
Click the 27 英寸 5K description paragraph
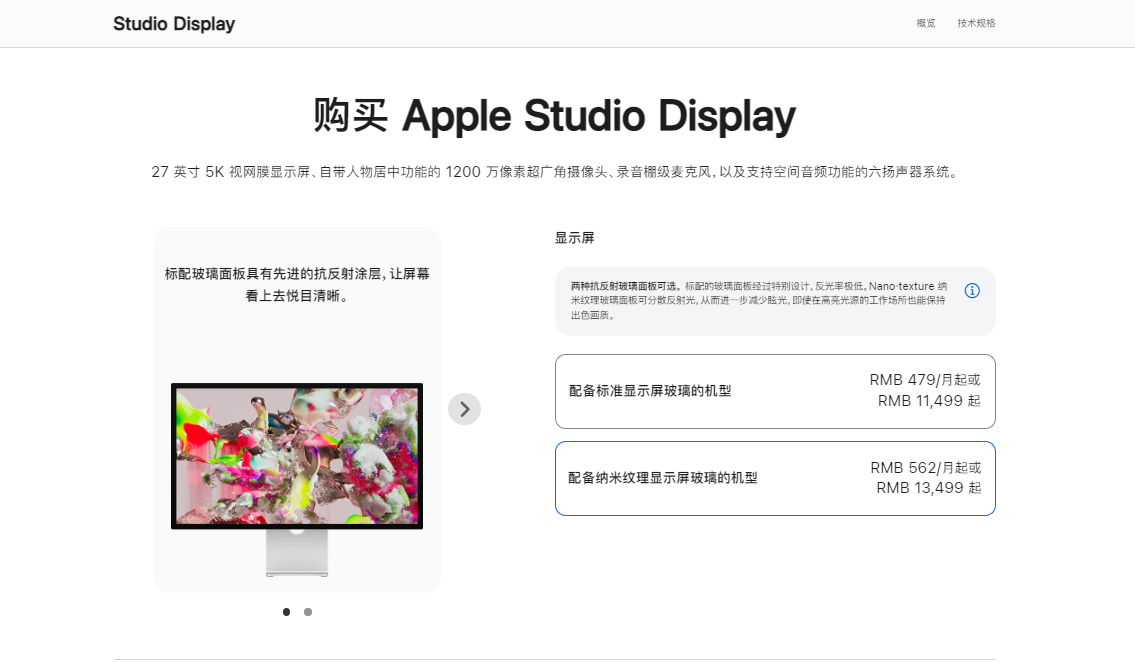(554, 172)
